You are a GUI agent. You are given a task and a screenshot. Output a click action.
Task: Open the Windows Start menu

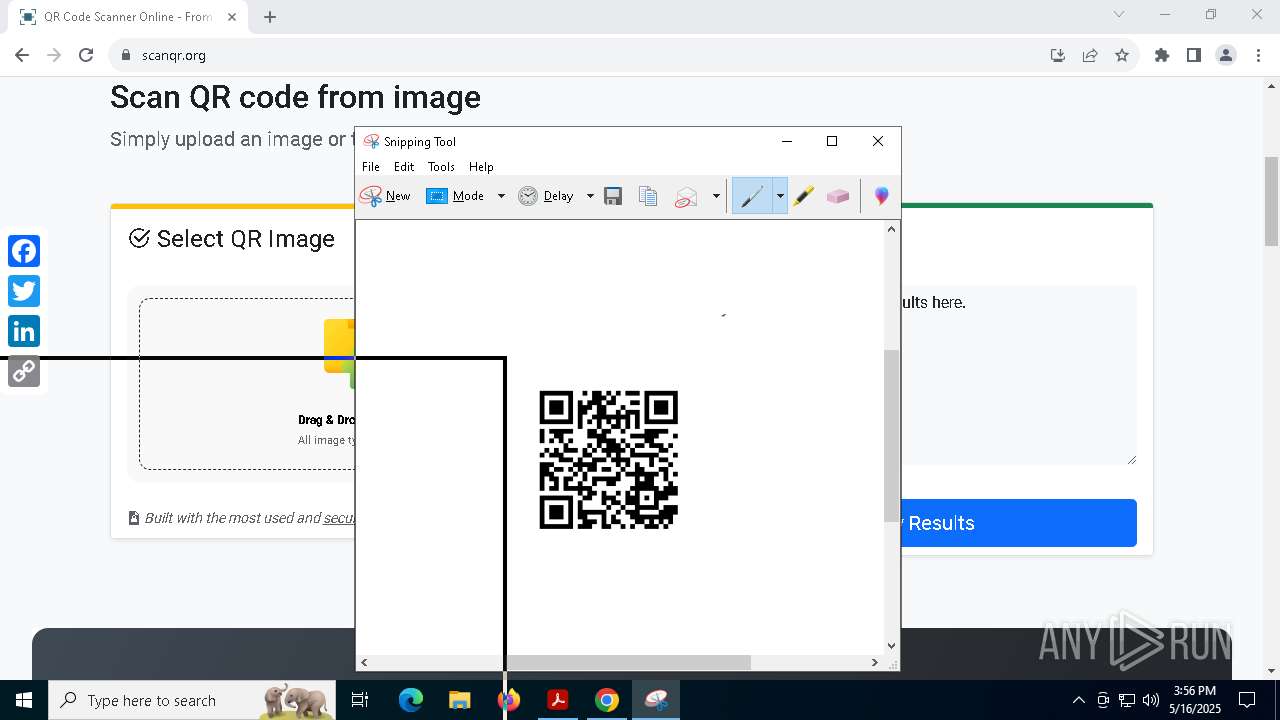(x=24, y=700)
